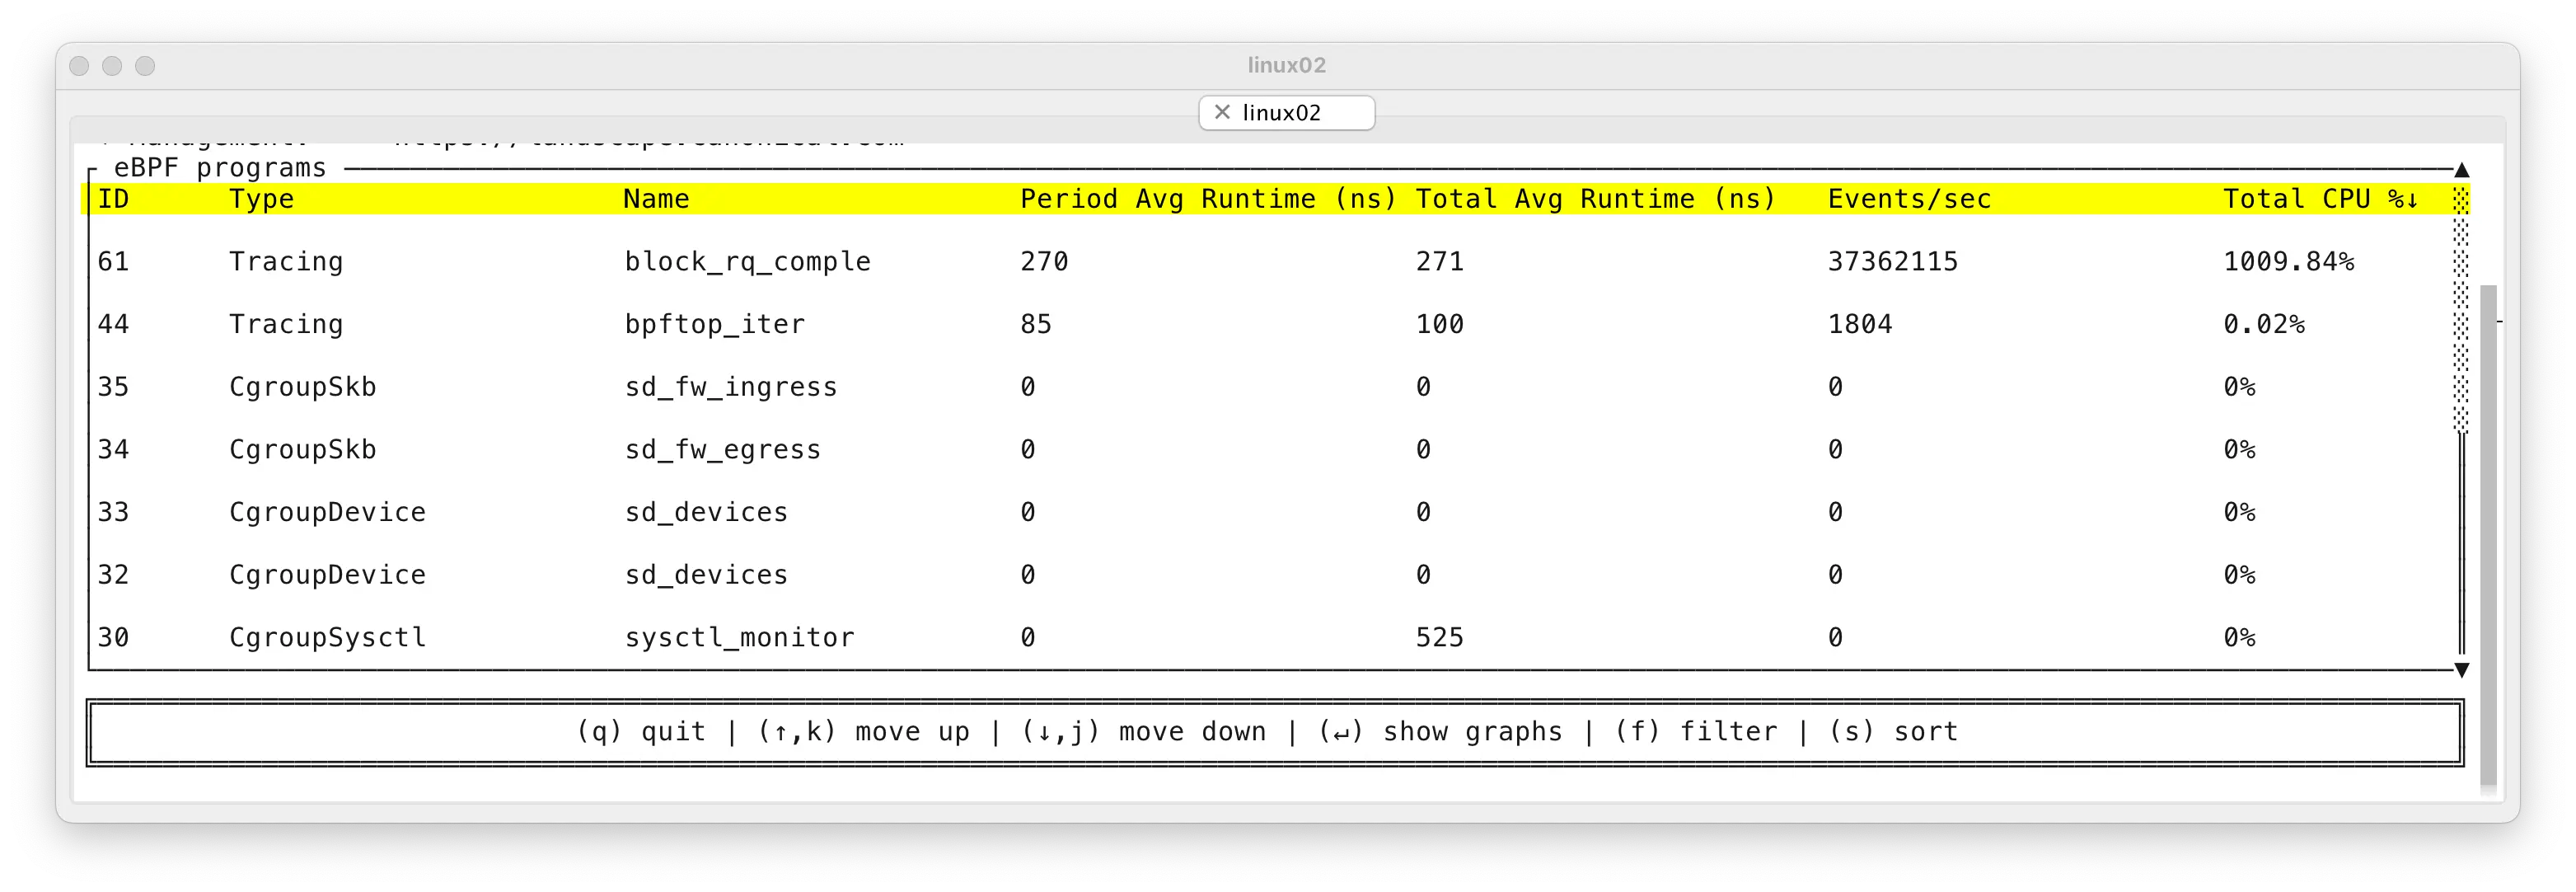The height and width of the screenshot is (892, 2576).
Task: Click the Total Avg Runtime (ns) header
Action: [1595, 199]
